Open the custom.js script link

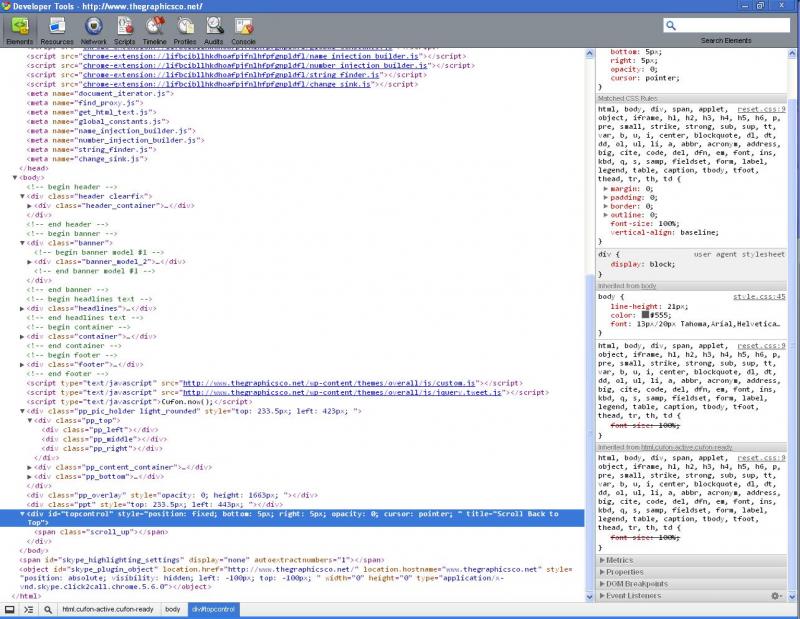[329, 383]
